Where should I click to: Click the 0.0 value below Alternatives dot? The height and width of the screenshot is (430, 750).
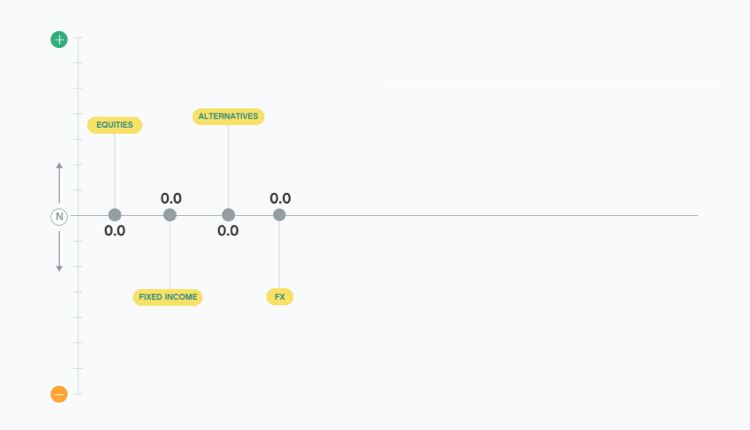point(228,231)
